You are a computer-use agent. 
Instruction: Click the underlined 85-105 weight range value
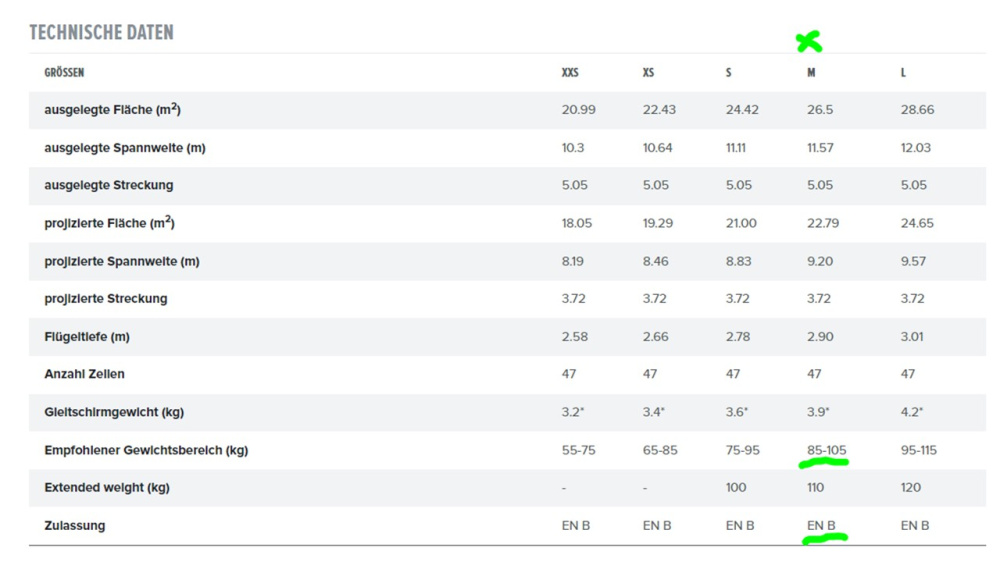tap(827, 450)
